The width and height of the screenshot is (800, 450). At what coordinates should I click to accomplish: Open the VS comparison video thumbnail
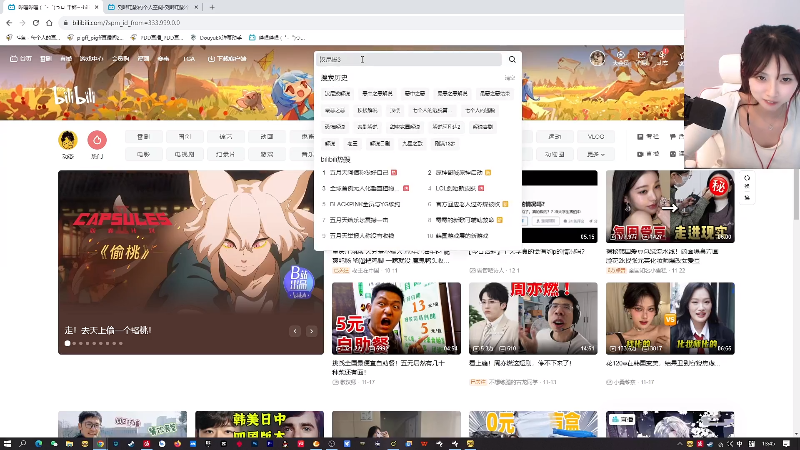click(670, 318)
